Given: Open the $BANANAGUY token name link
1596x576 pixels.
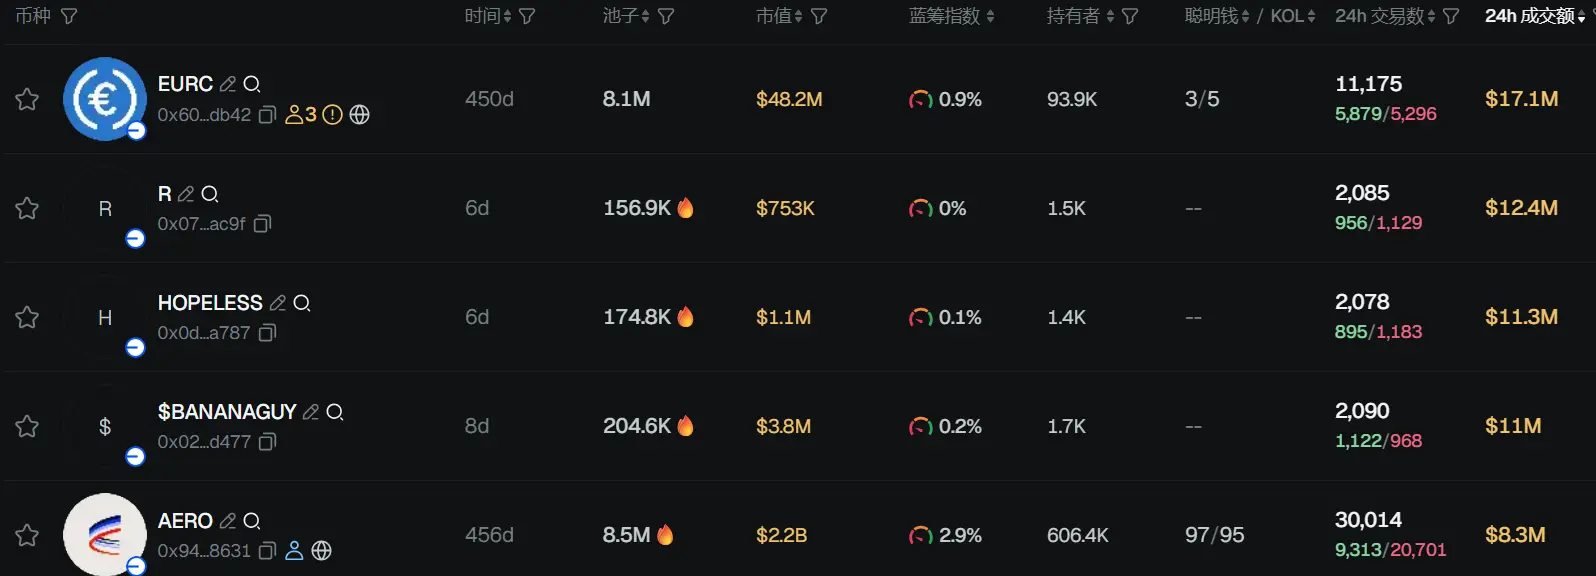Looking at the screenshot, I should (x=227, y=412).
